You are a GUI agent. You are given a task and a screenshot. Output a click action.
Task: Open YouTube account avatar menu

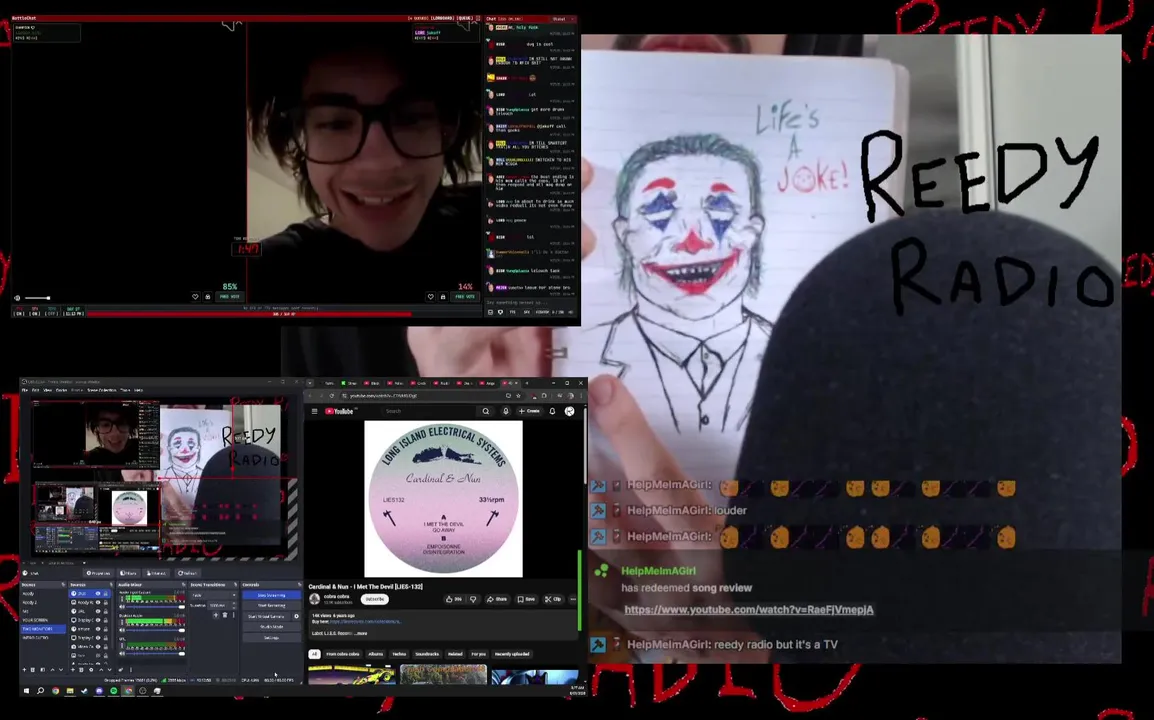(570, 412)
